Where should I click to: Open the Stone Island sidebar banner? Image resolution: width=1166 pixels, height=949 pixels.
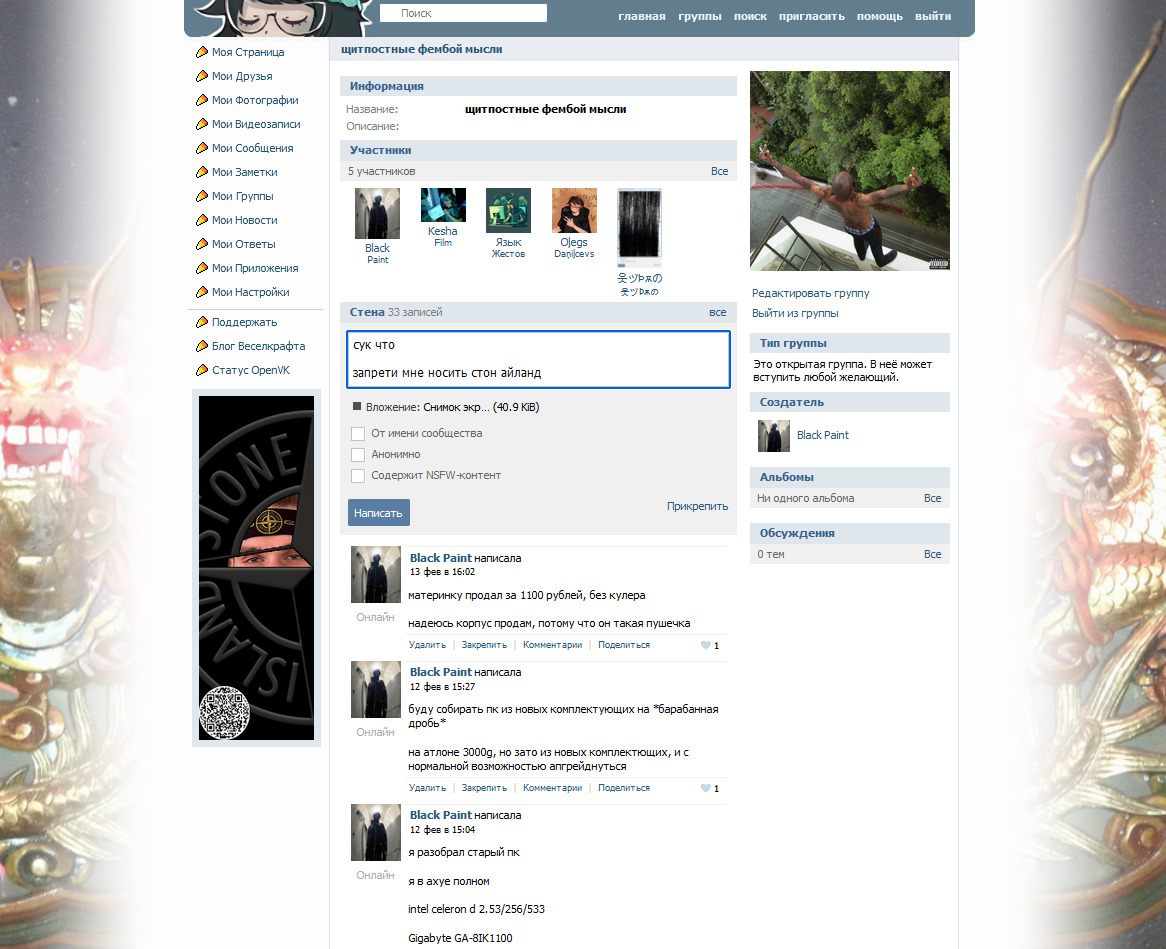(257, 568)
